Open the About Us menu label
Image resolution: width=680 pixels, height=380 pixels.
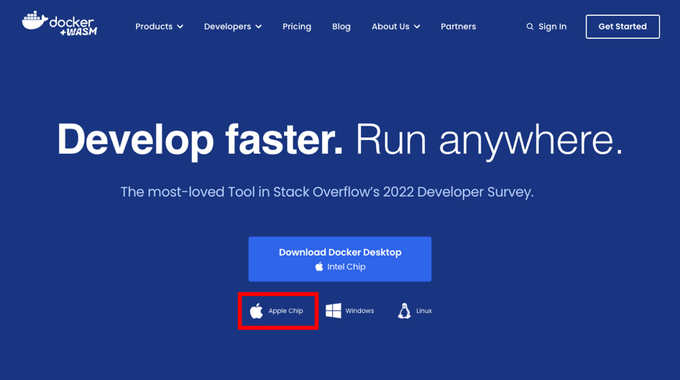pos(390,26)
